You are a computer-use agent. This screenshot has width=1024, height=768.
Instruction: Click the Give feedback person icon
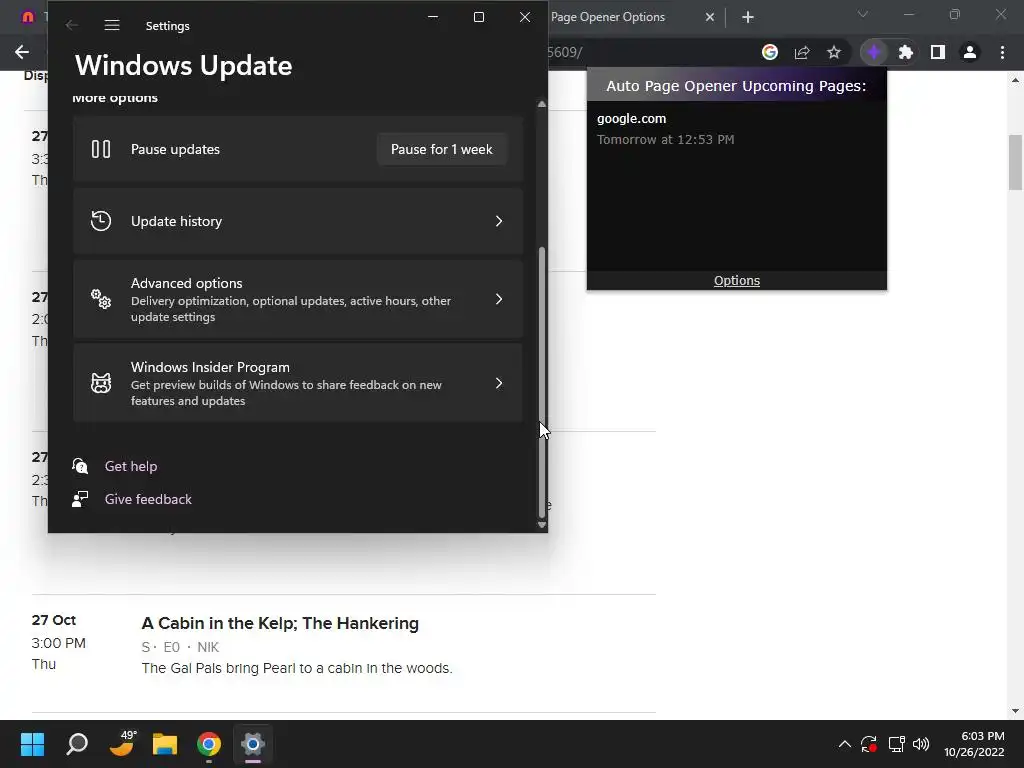click(80, 499)
